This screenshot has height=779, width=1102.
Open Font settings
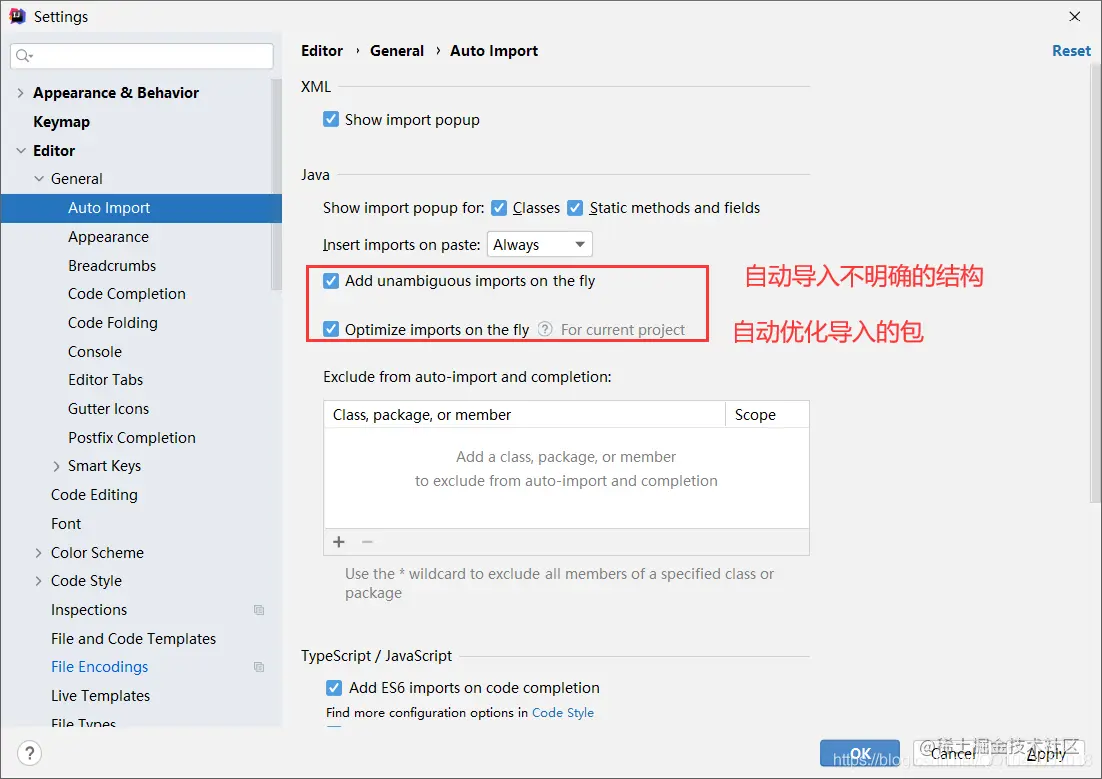pyautogui.click(x=66, y=524)
